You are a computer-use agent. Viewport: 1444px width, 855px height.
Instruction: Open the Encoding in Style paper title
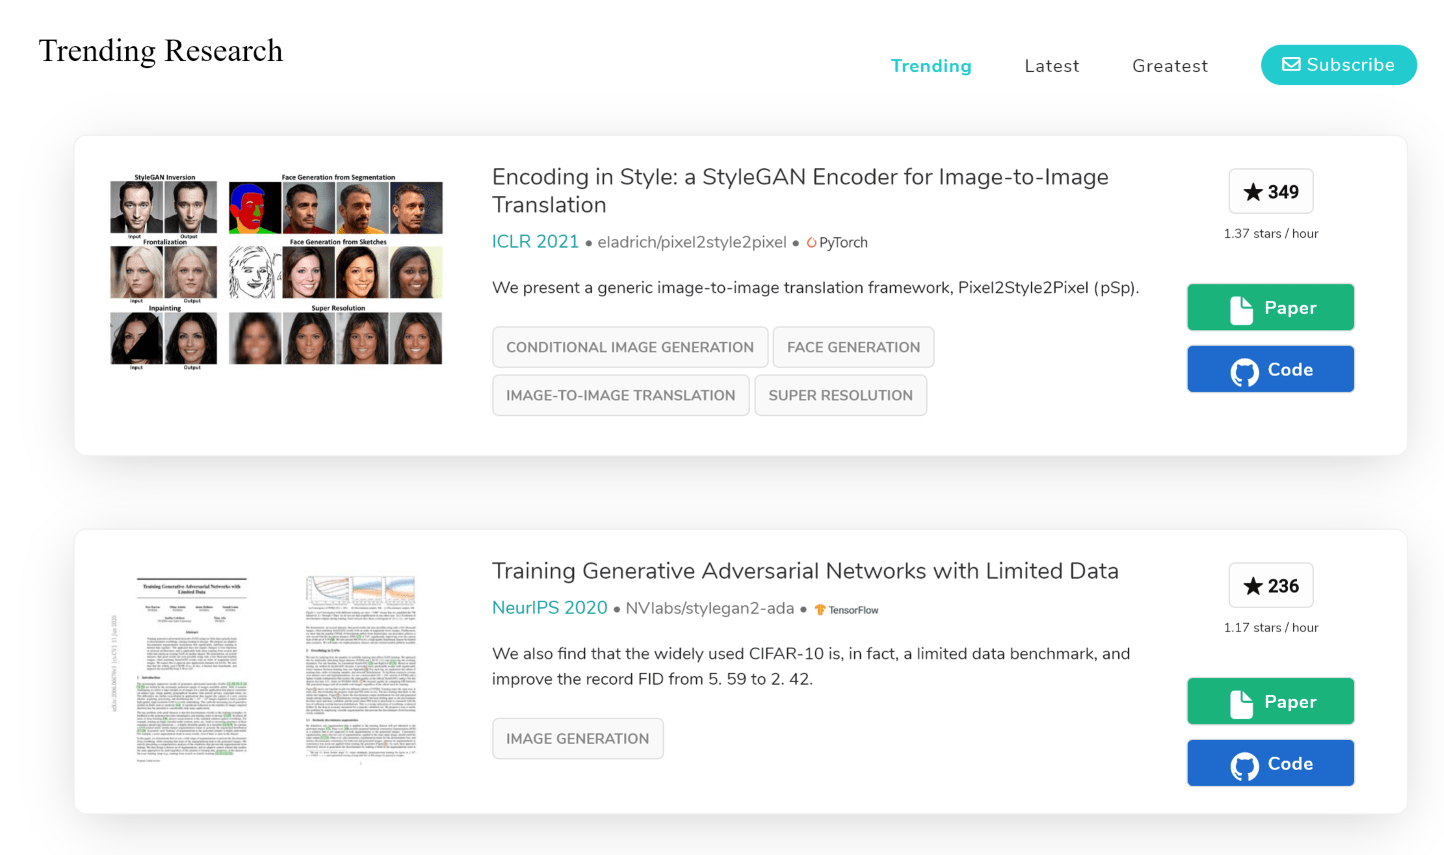(800, 191)
